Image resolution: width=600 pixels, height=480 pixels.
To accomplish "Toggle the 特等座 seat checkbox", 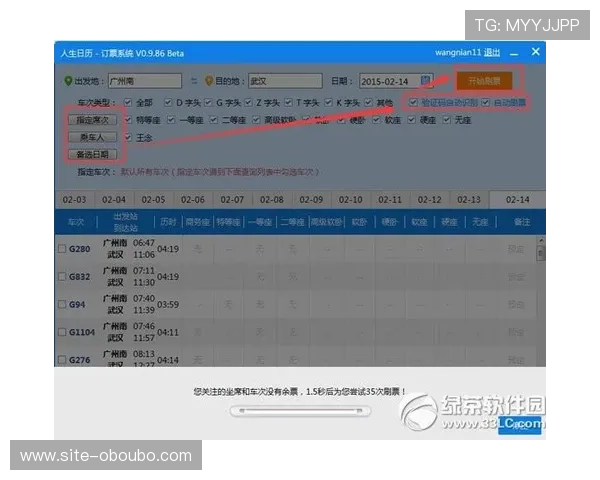I will click(x=128, y=120).
